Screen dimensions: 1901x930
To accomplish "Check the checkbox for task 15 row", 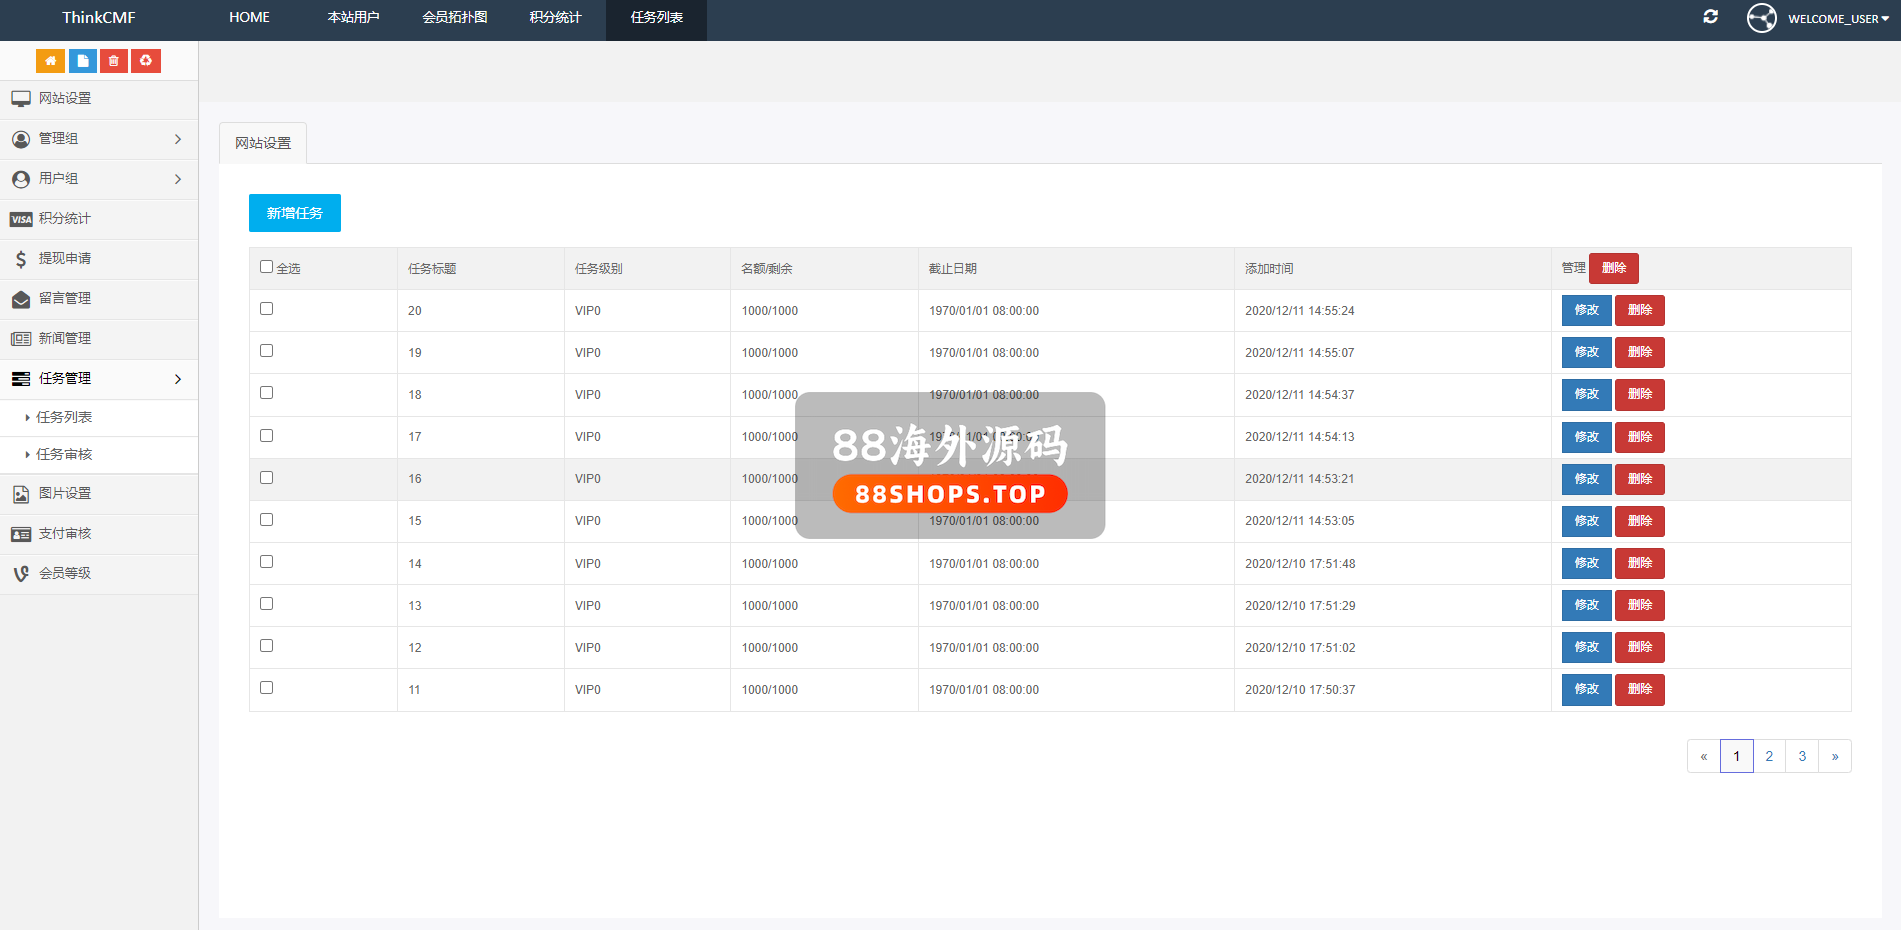I will click(x=267, y=520).
